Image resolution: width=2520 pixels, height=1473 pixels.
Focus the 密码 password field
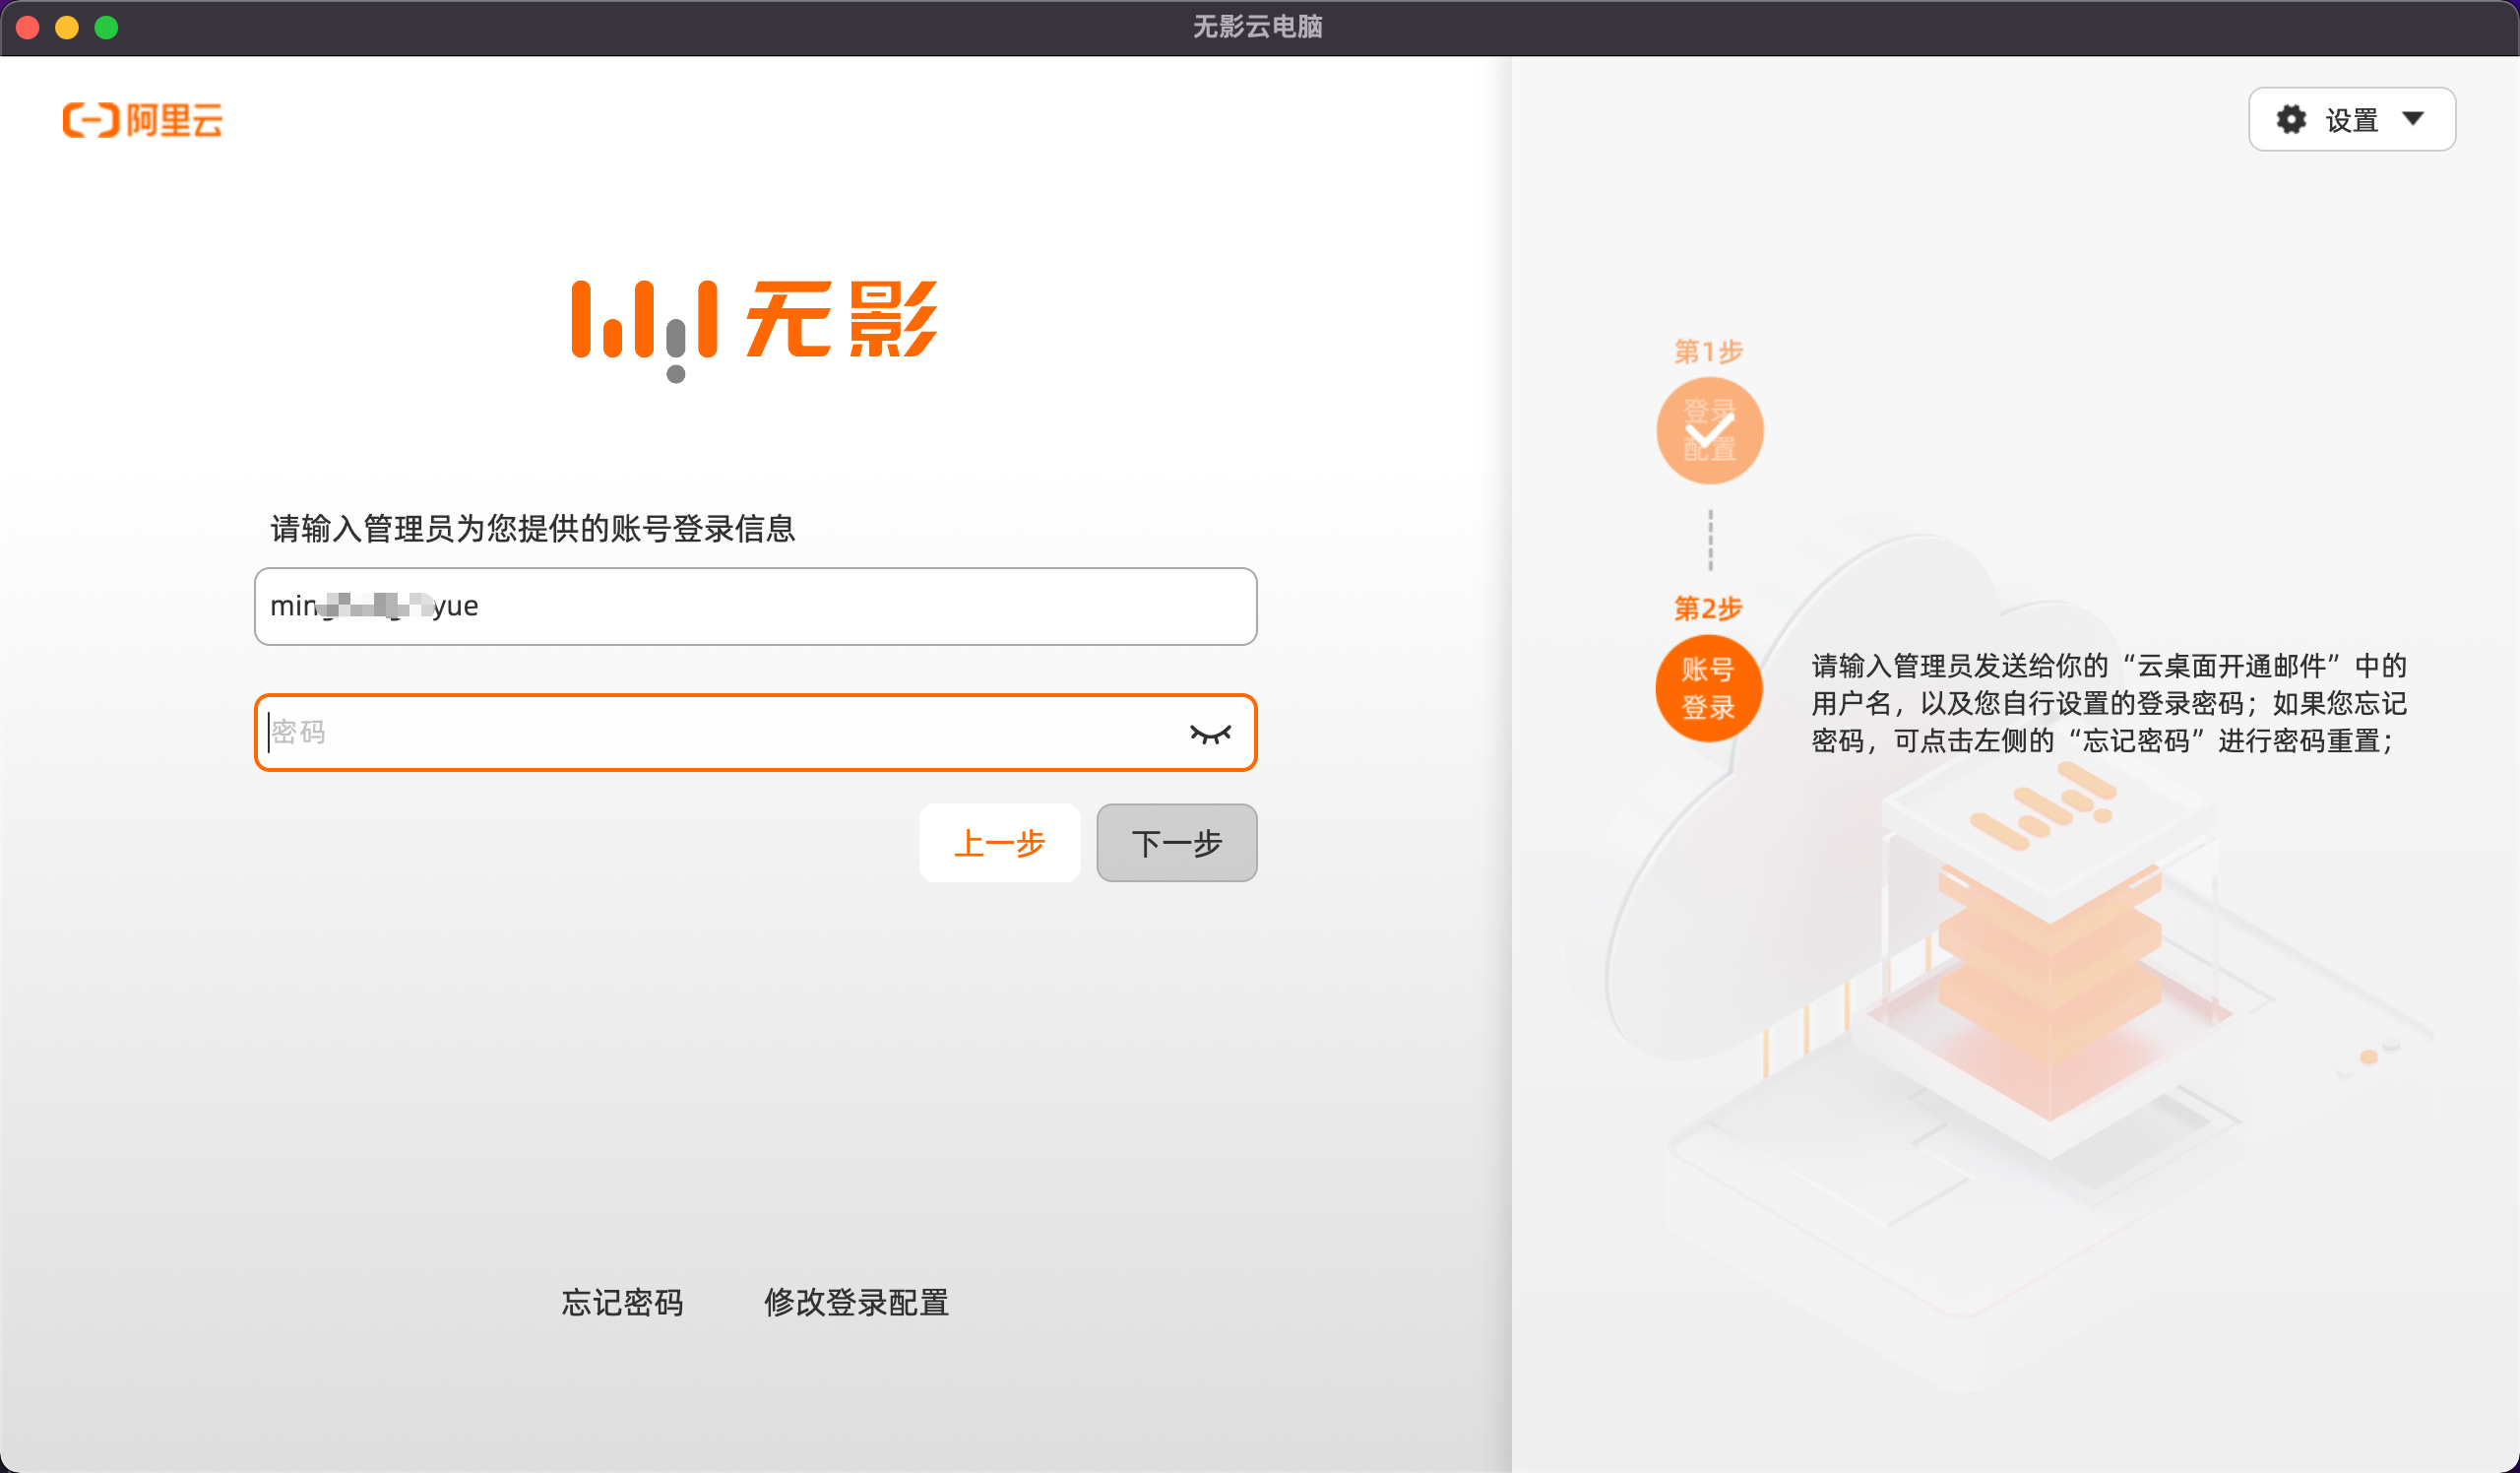[x=720, y=732]
